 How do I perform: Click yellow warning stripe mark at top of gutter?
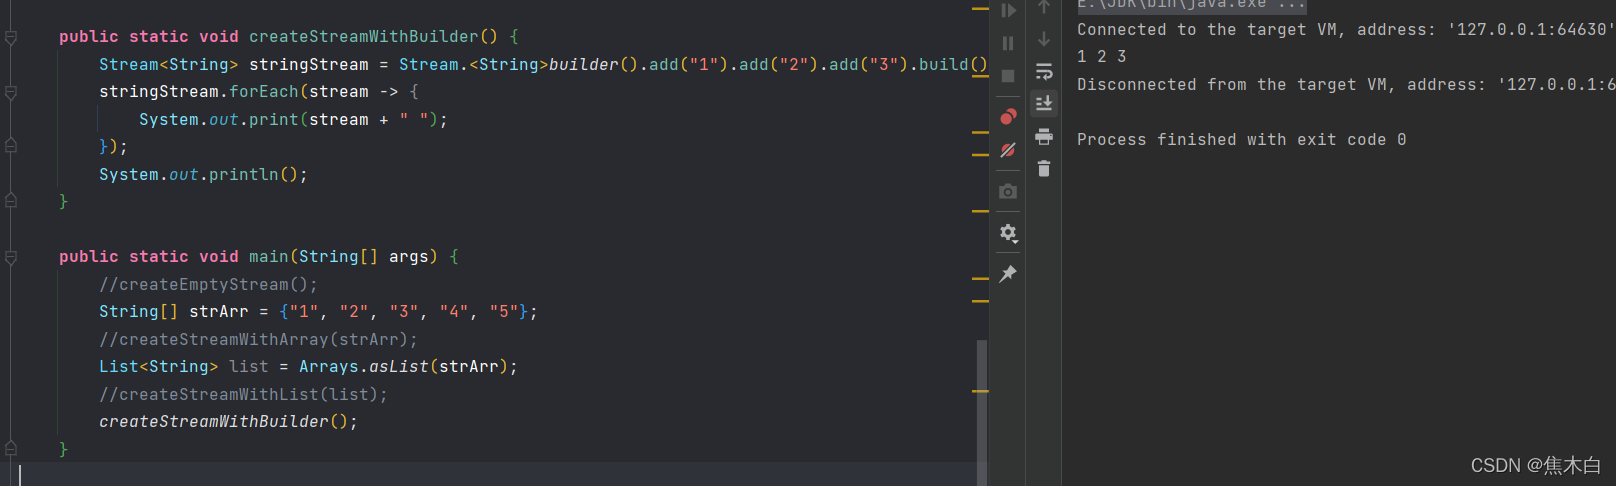click(x=980, y=9)
